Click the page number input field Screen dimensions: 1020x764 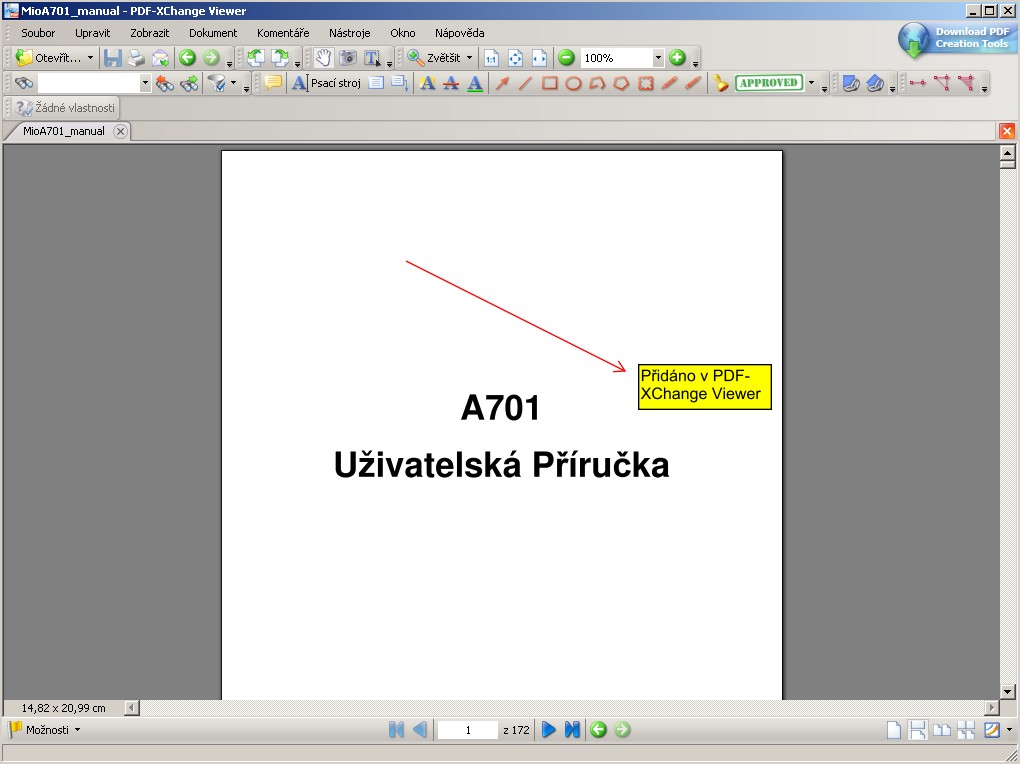[467, 730]
